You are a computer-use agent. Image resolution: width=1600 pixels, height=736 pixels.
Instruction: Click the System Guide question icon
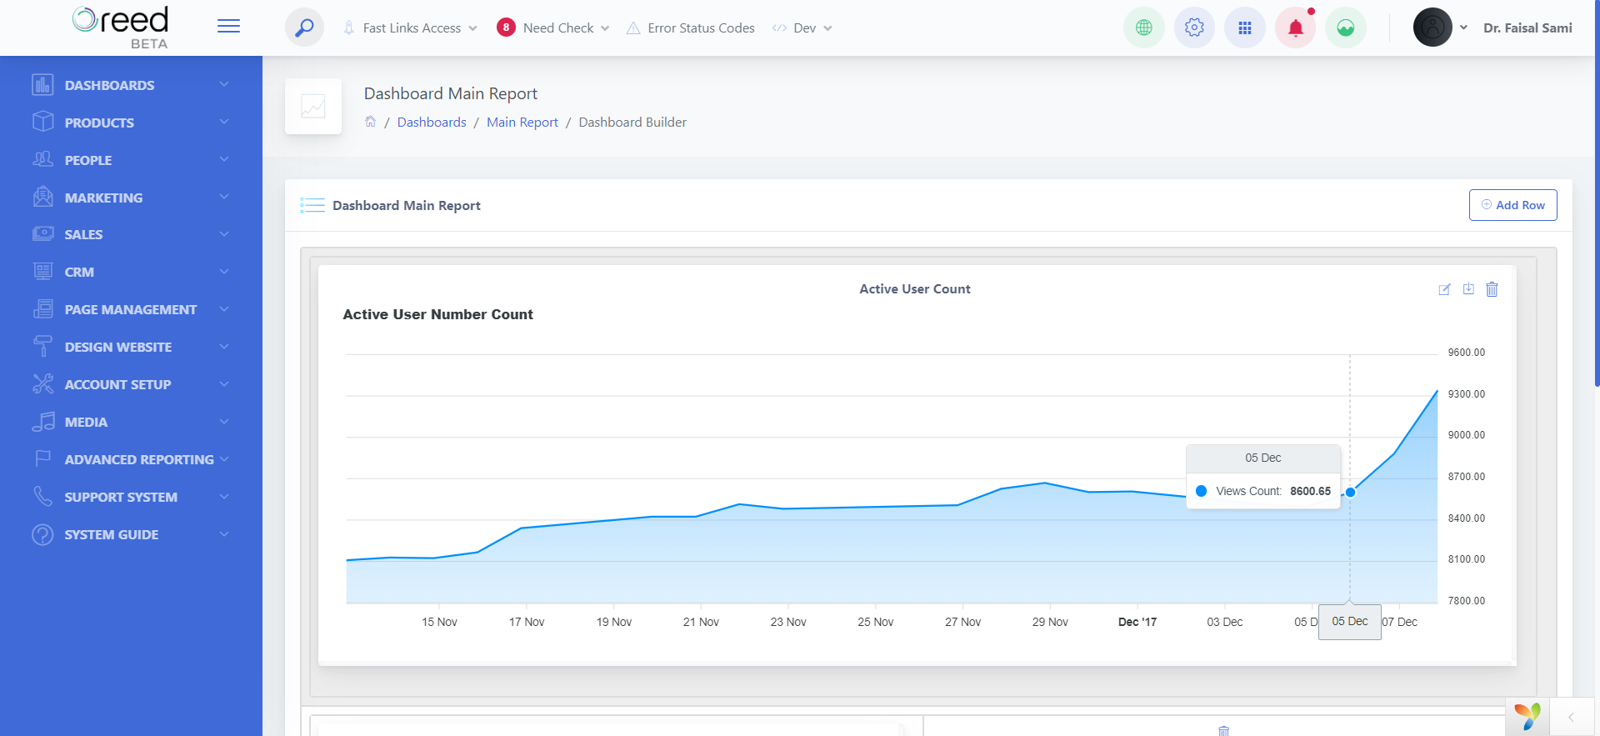tap(42, 534)
